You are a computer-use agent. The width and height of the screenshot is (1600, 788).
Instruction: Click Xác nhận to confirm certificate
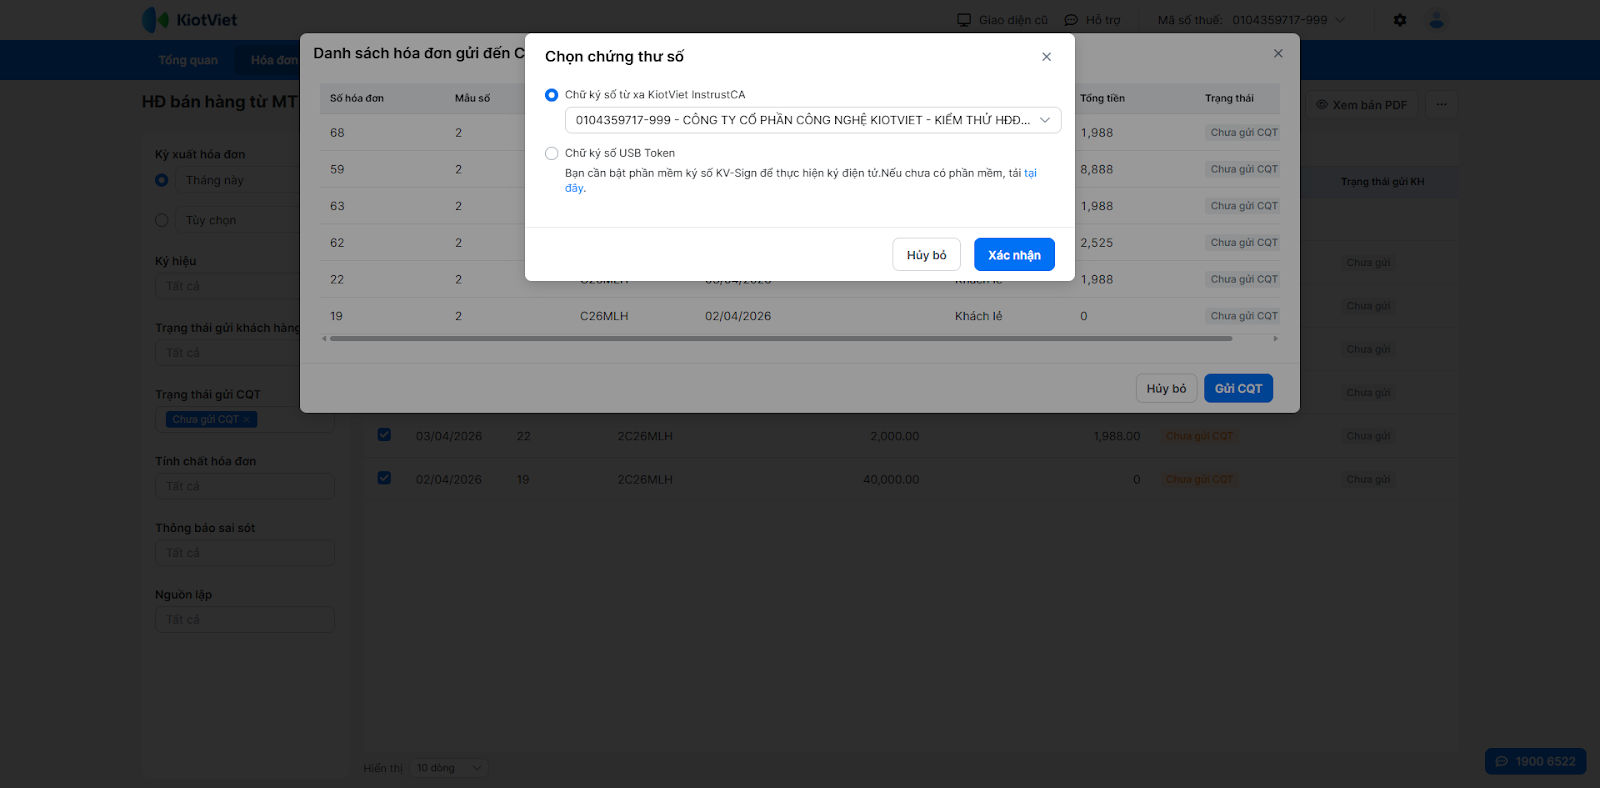click(1014, 255)
